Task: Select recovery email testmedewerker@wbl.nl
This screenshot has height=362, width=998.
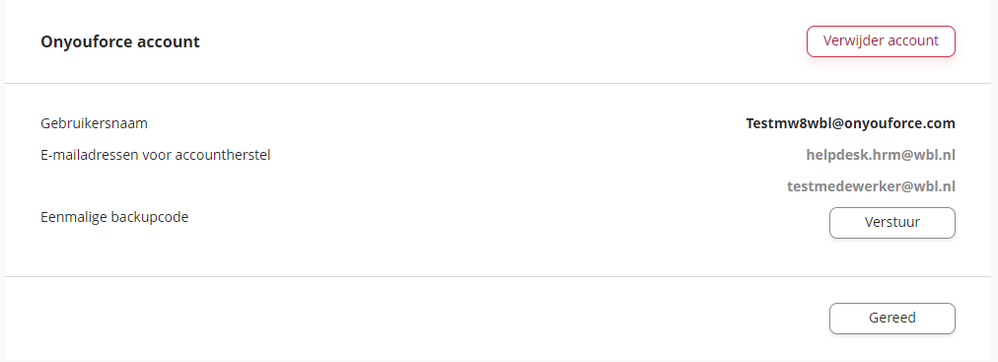Action: (x=871, y=186)
